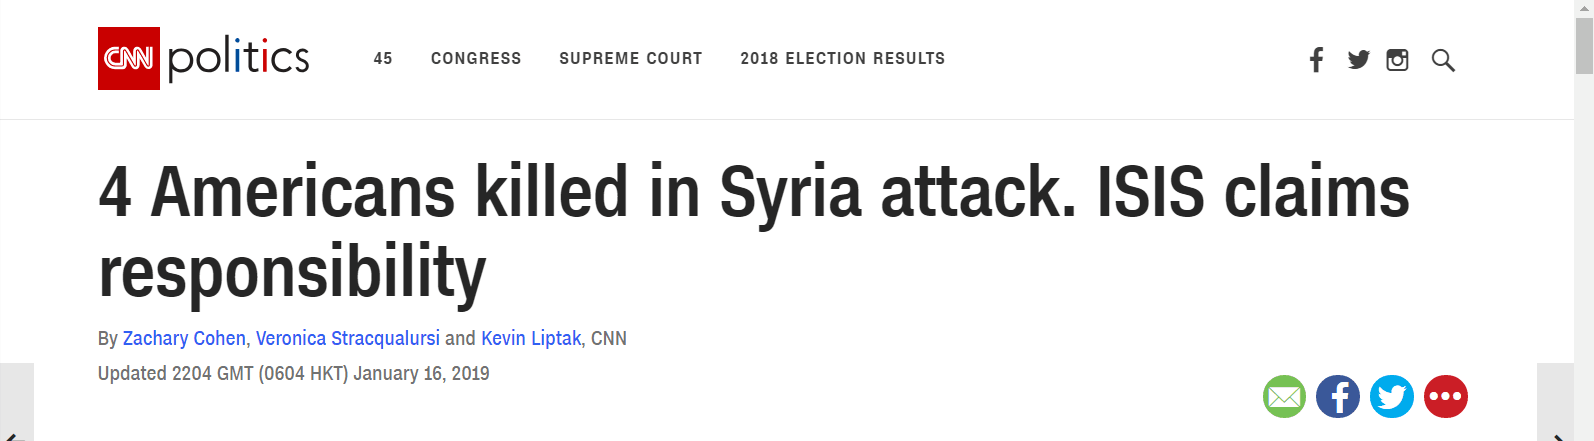Open the header Instagram icon
The image size is (1594, 441).
1397,60
